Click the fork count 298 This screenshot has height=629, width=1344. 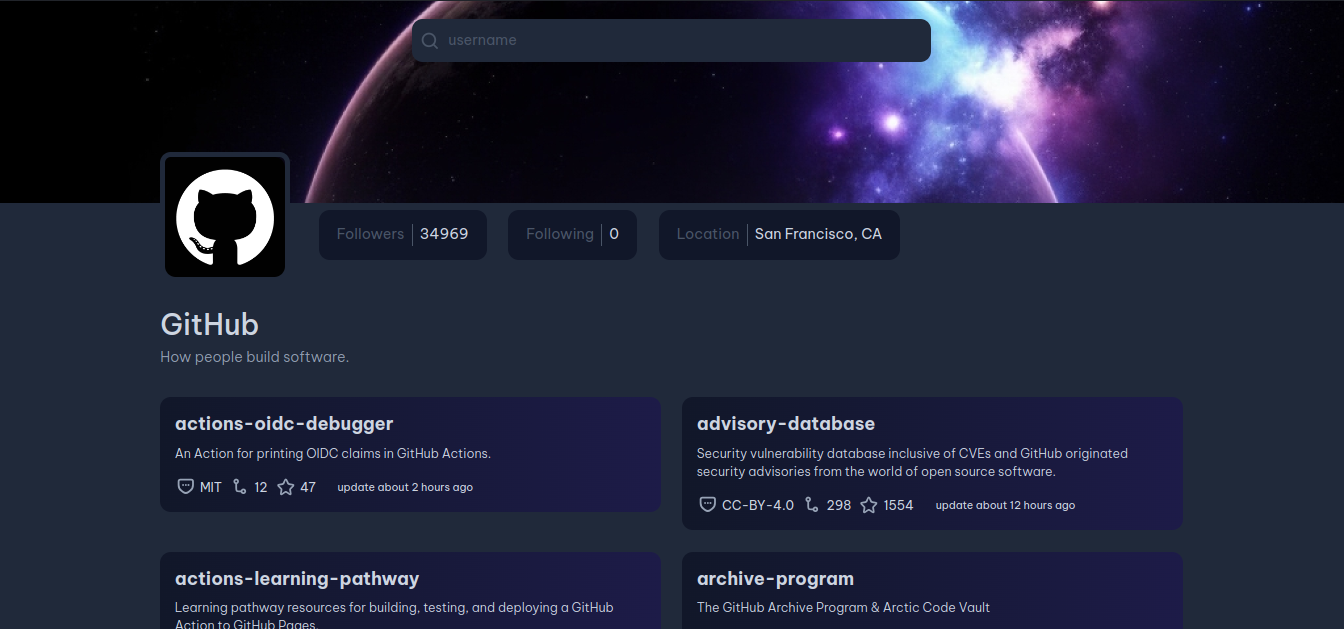coord(839,506)
